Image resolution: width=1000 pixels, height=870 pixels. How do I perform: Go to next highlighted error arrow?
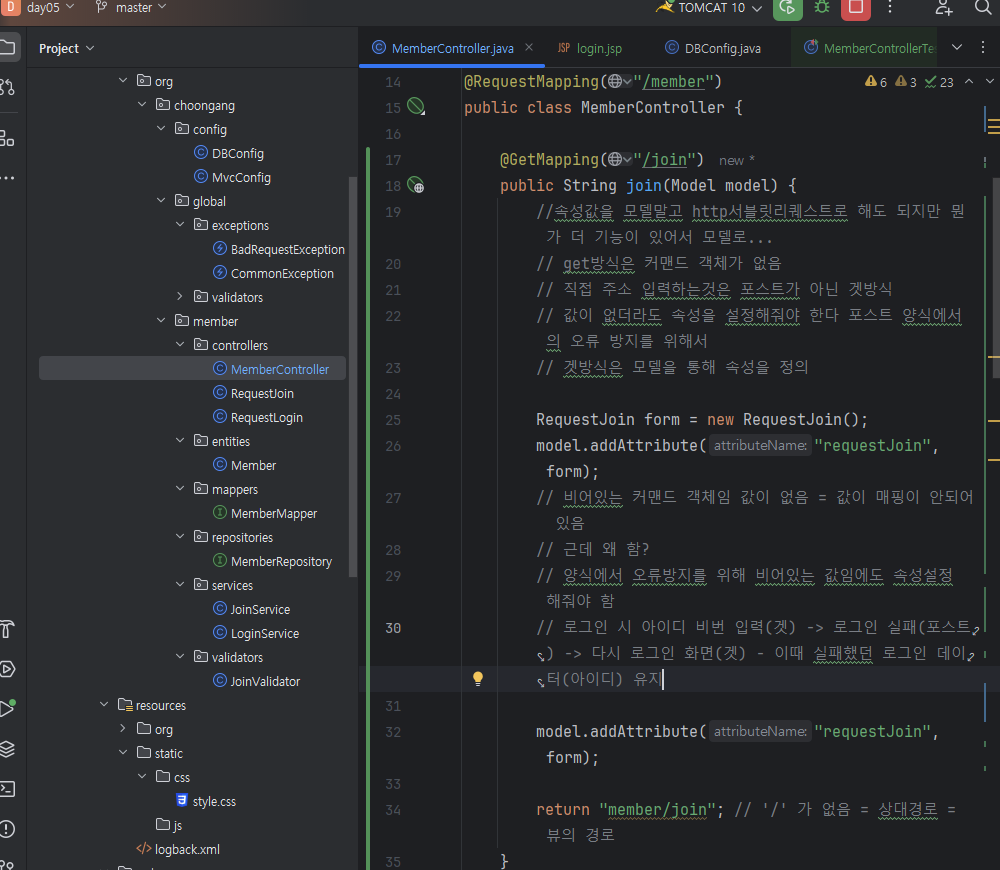[x=989, y=82]
